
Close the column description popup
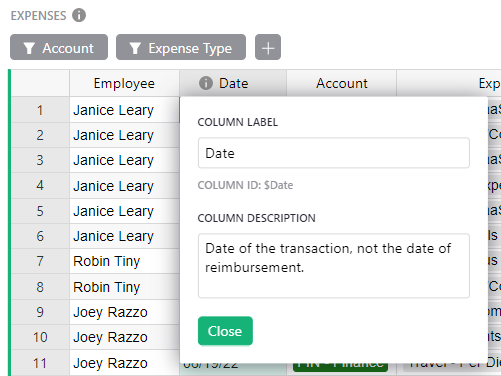click(x=225, y=331)
